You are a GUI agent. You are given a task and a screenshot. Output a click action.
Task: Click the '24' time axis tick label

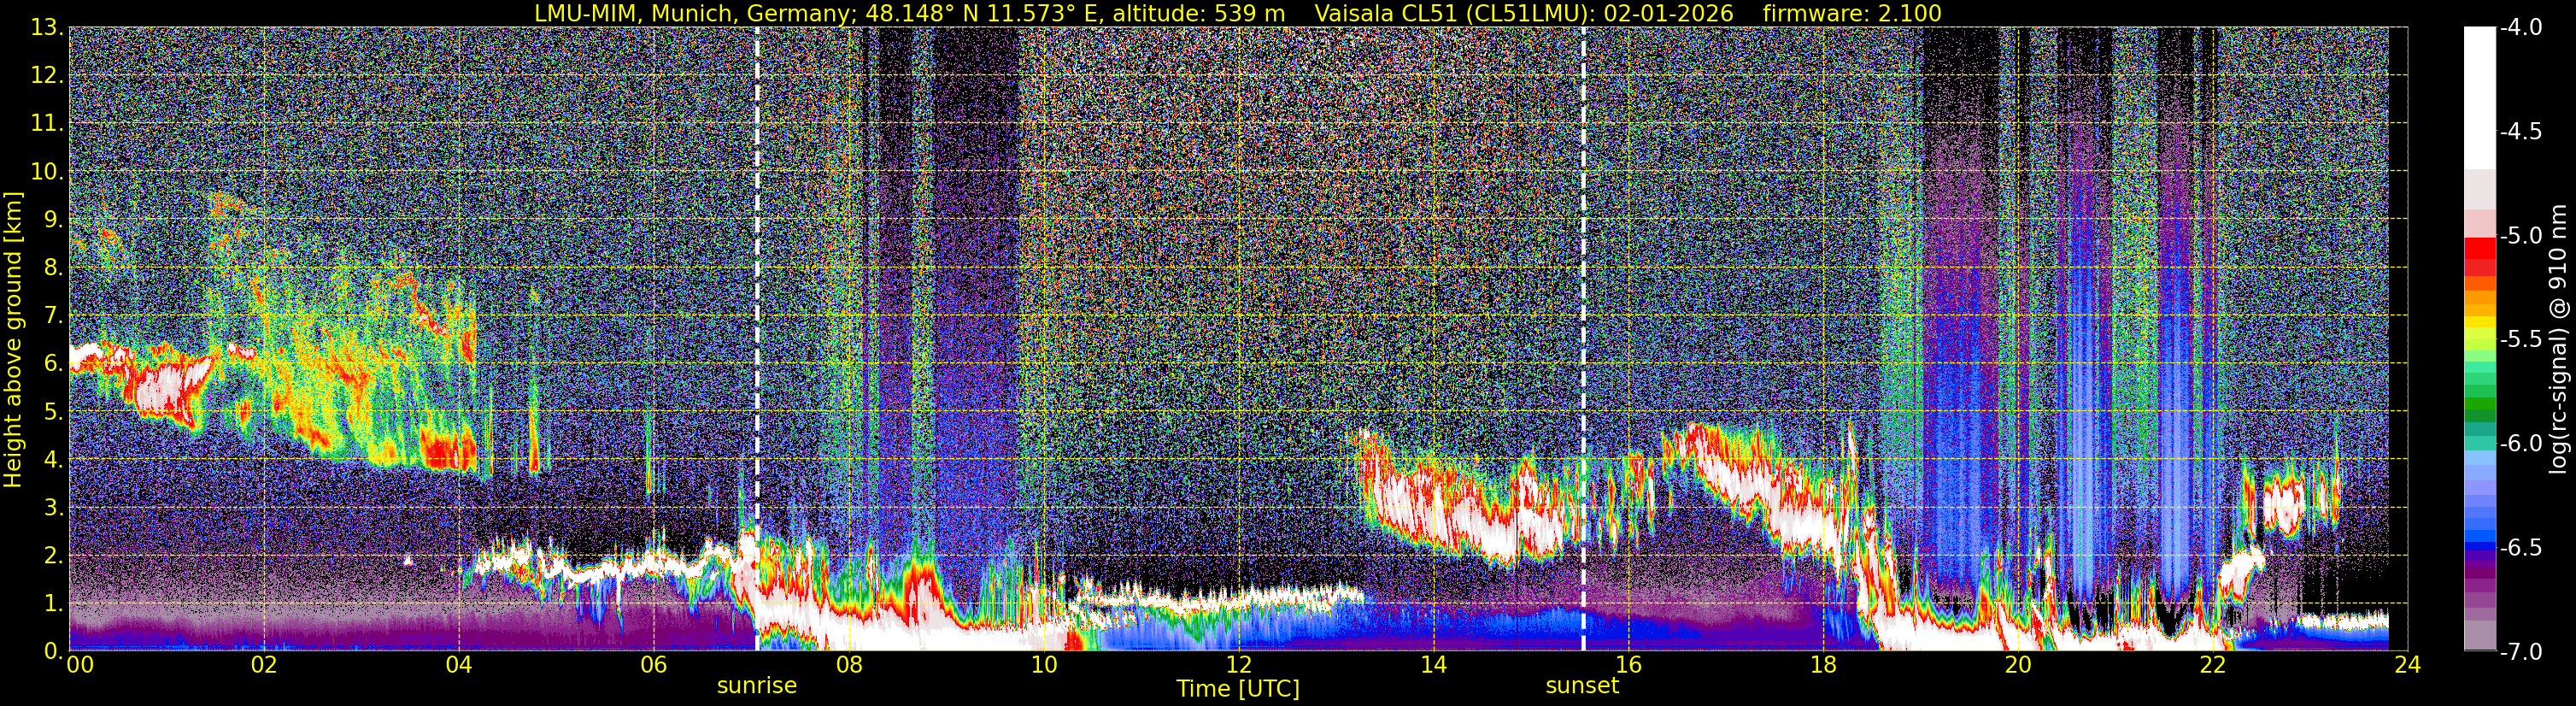pyautogui.click(x=2407, y=665)
